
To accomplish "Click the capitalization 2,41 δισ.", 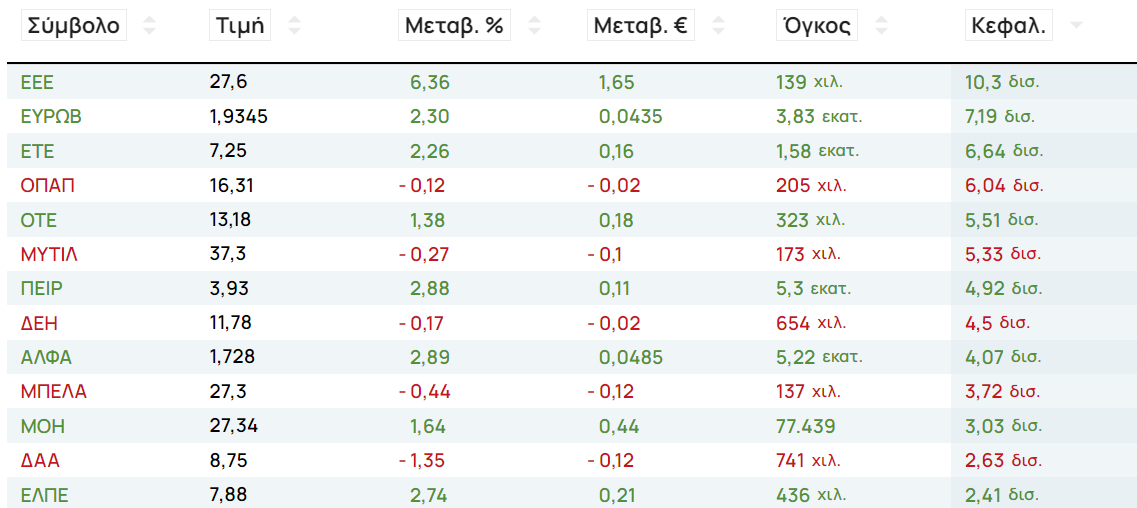I will (x=1001, y=495).
